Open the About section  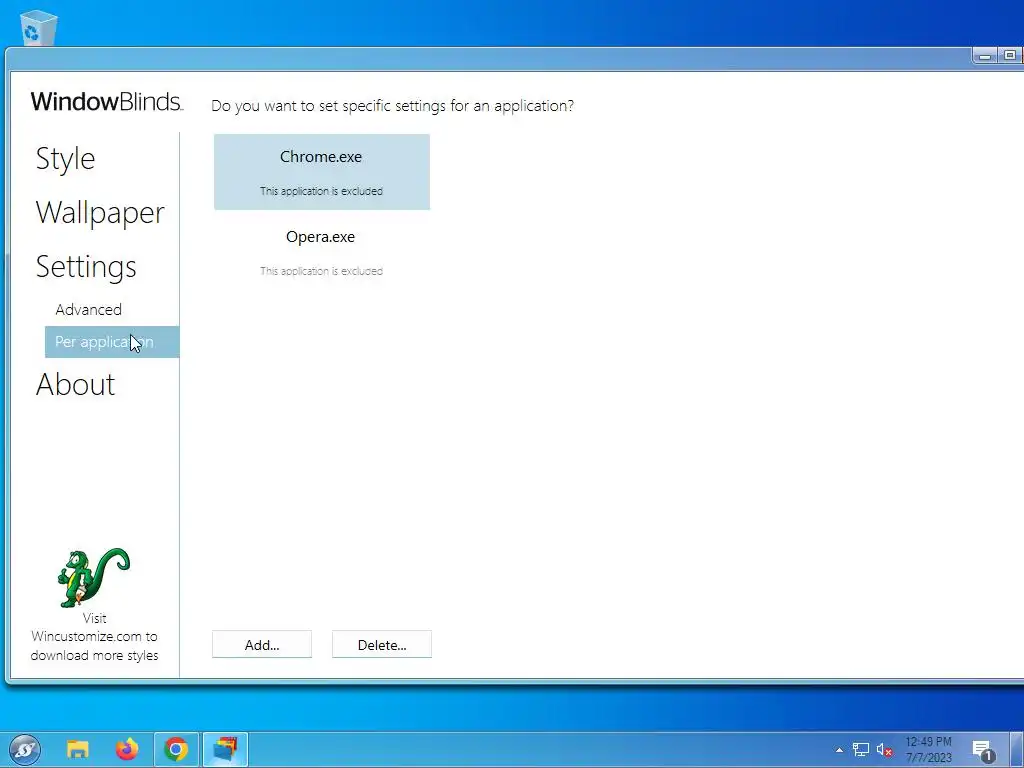pyautogui.click(x=75, y=384)
